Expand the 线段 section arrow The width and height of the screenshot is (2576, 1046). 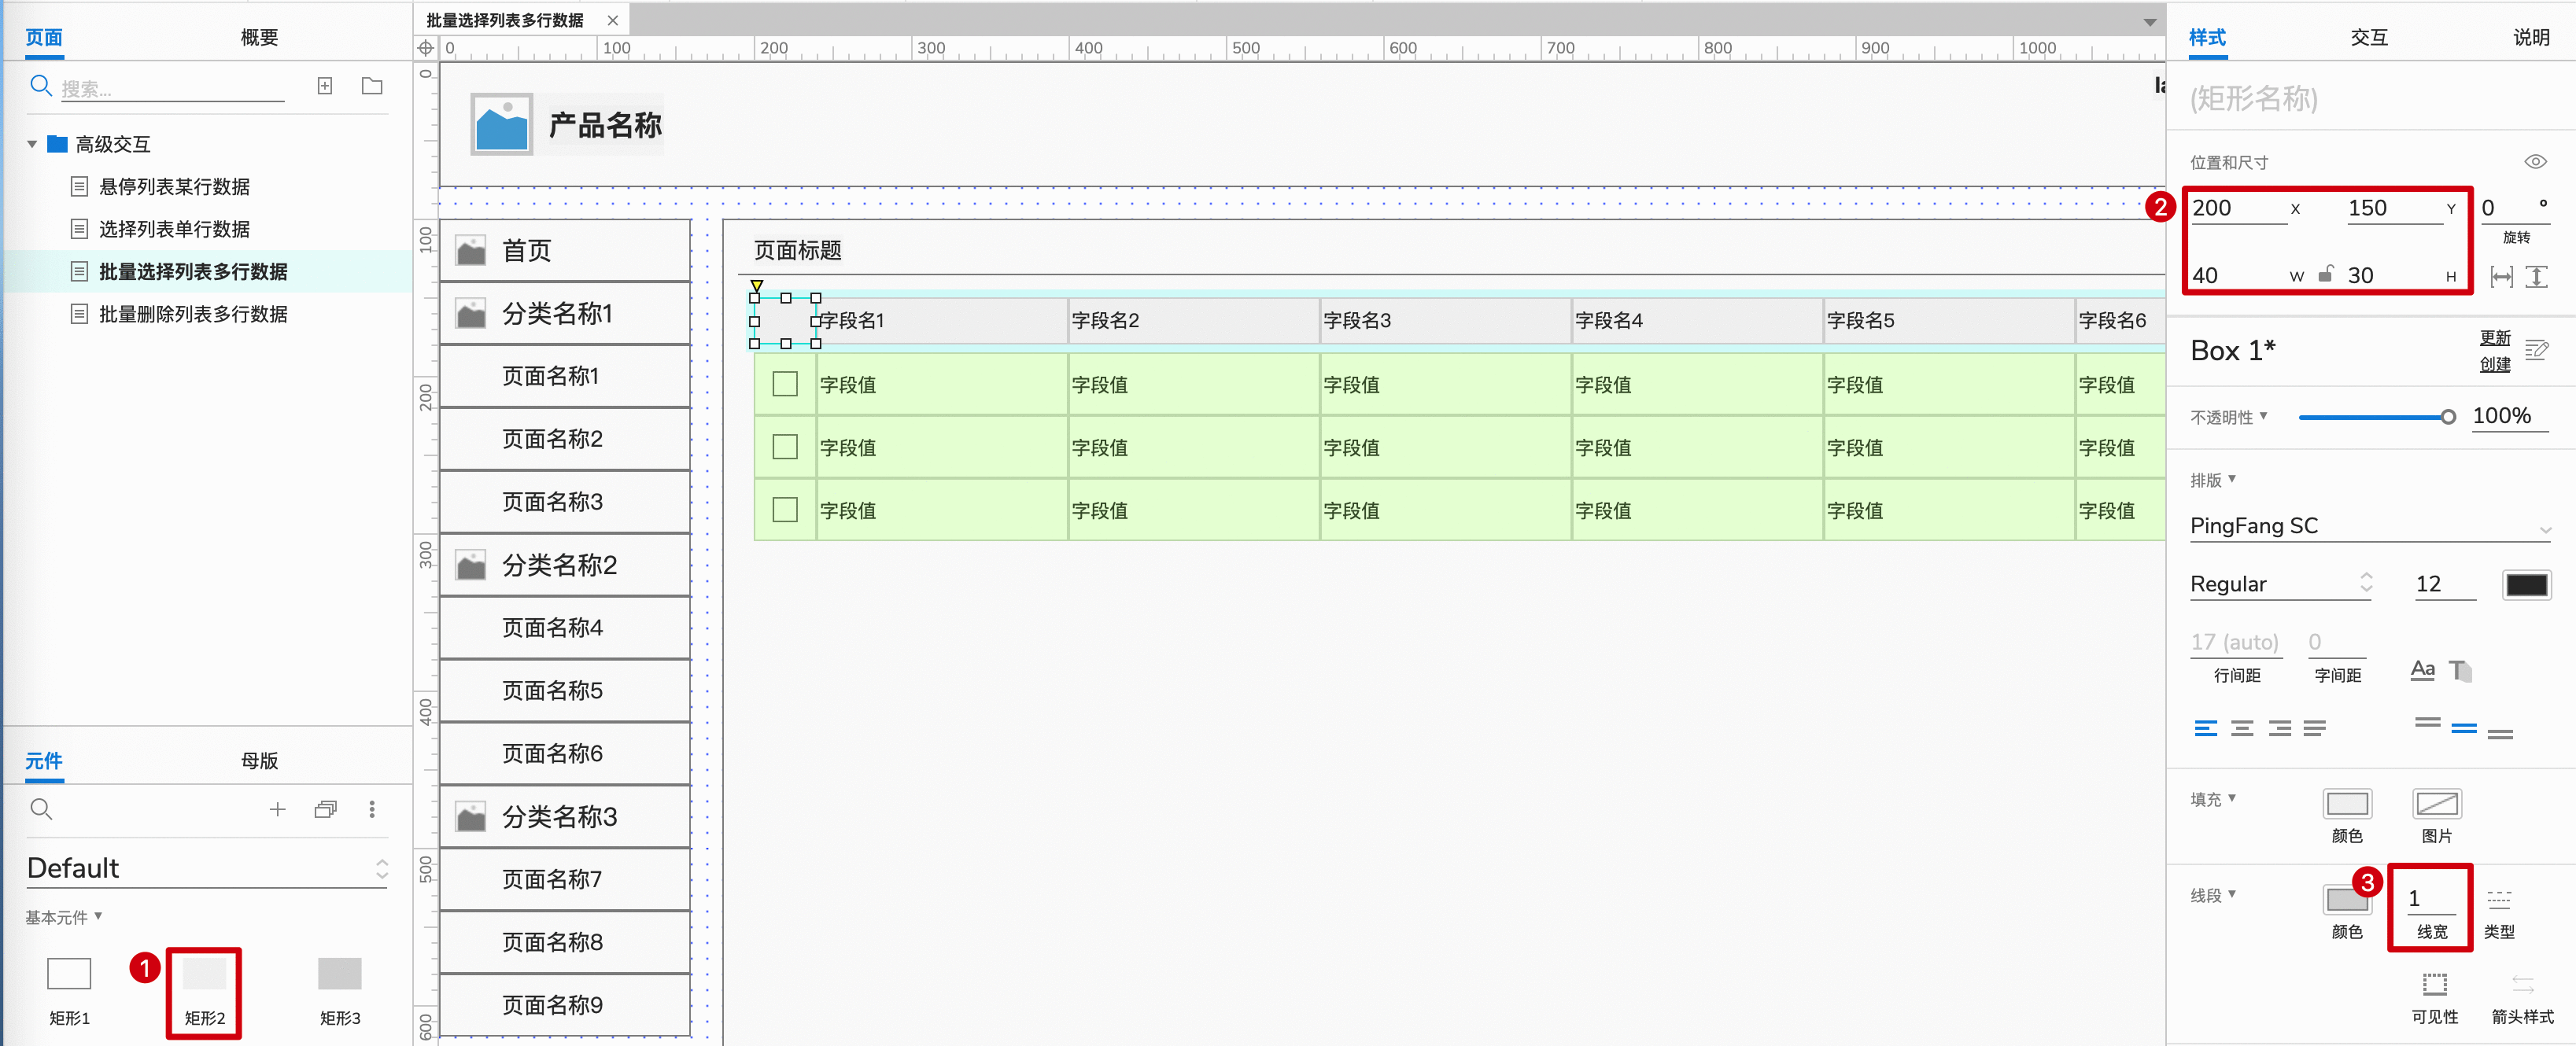(x=2232, y=894)
